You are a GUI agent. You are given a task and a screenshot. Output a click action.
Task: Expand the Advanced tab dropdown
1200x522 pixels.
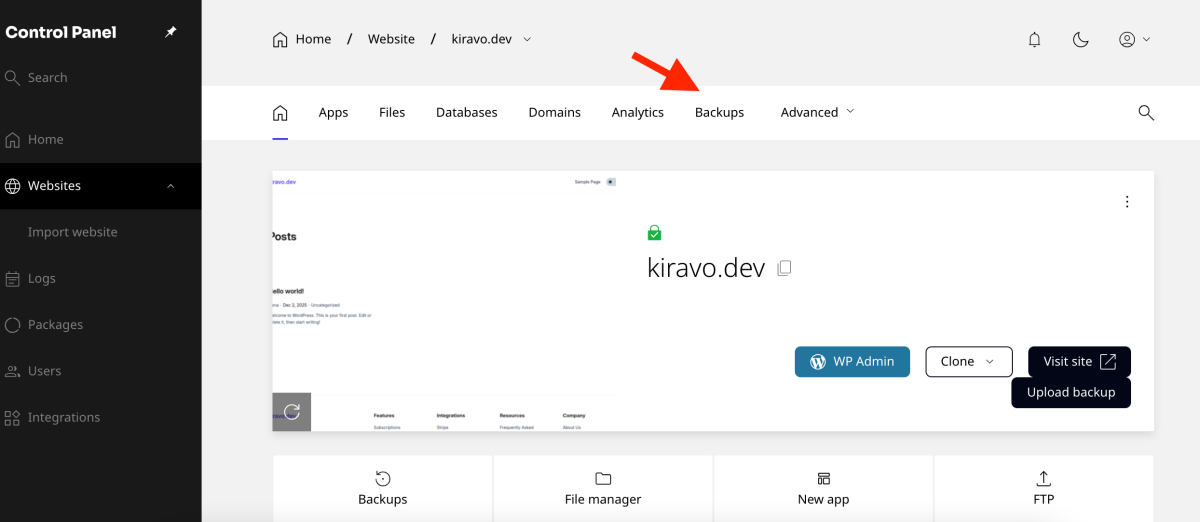click(818, 112)
